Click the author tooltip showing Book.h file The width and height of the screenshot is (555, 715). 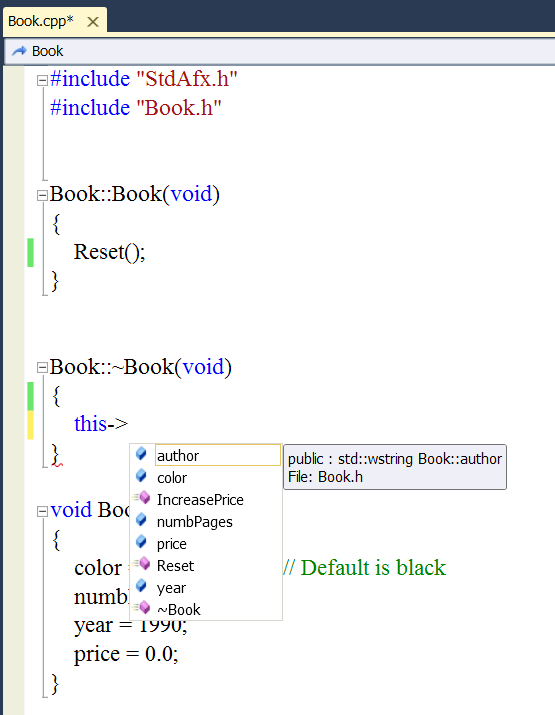tap(395, 467)
